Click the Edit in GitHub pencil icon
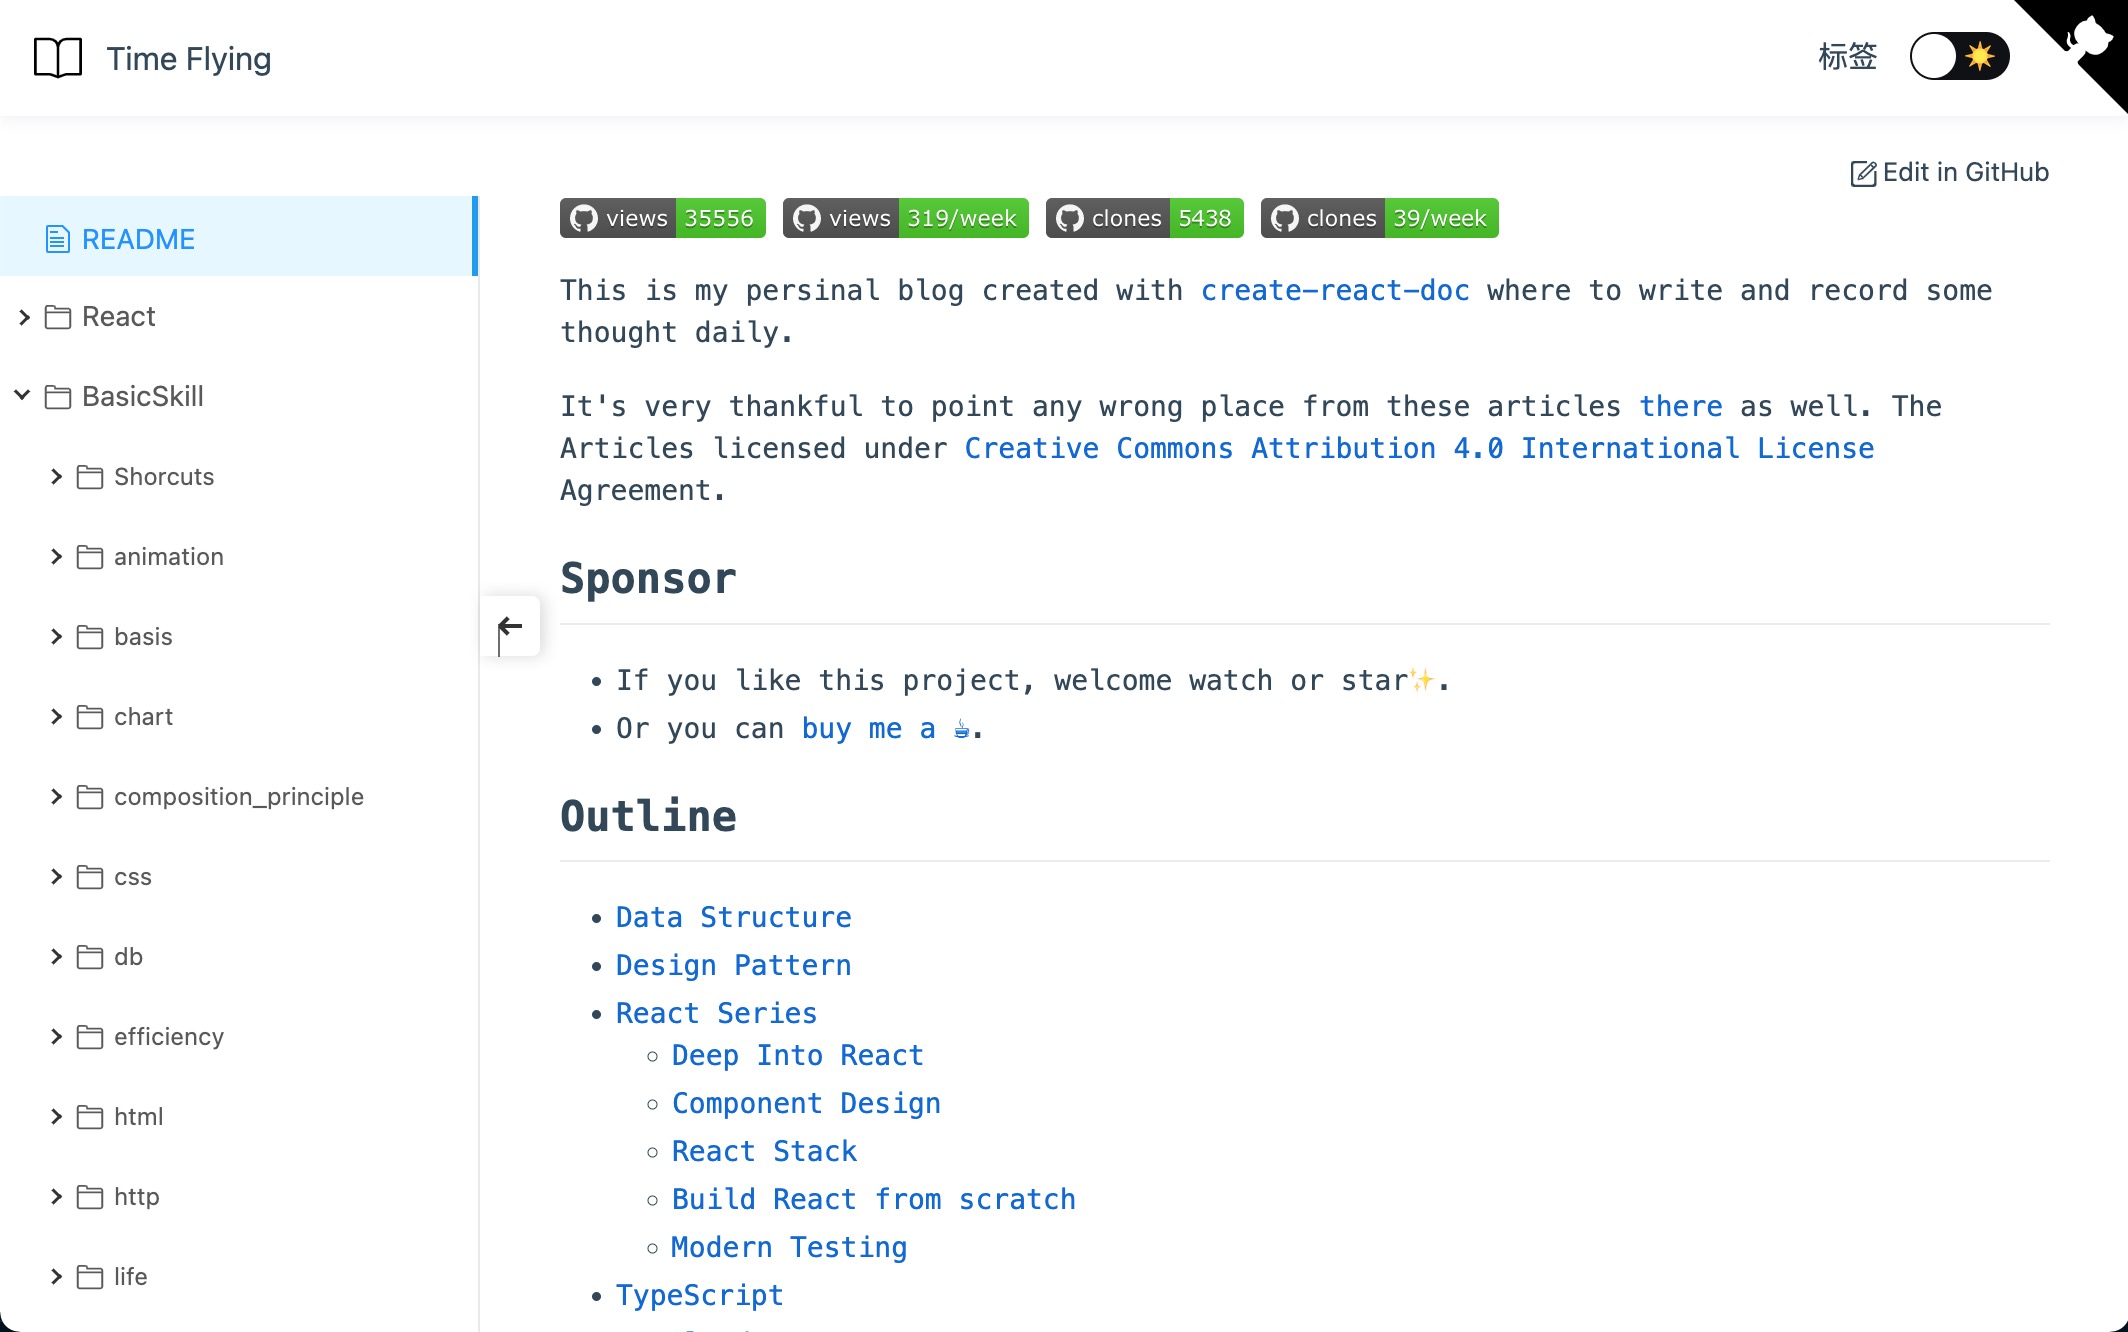Viewport: 2128px width, 1332px height. (x=1863, y=174)
